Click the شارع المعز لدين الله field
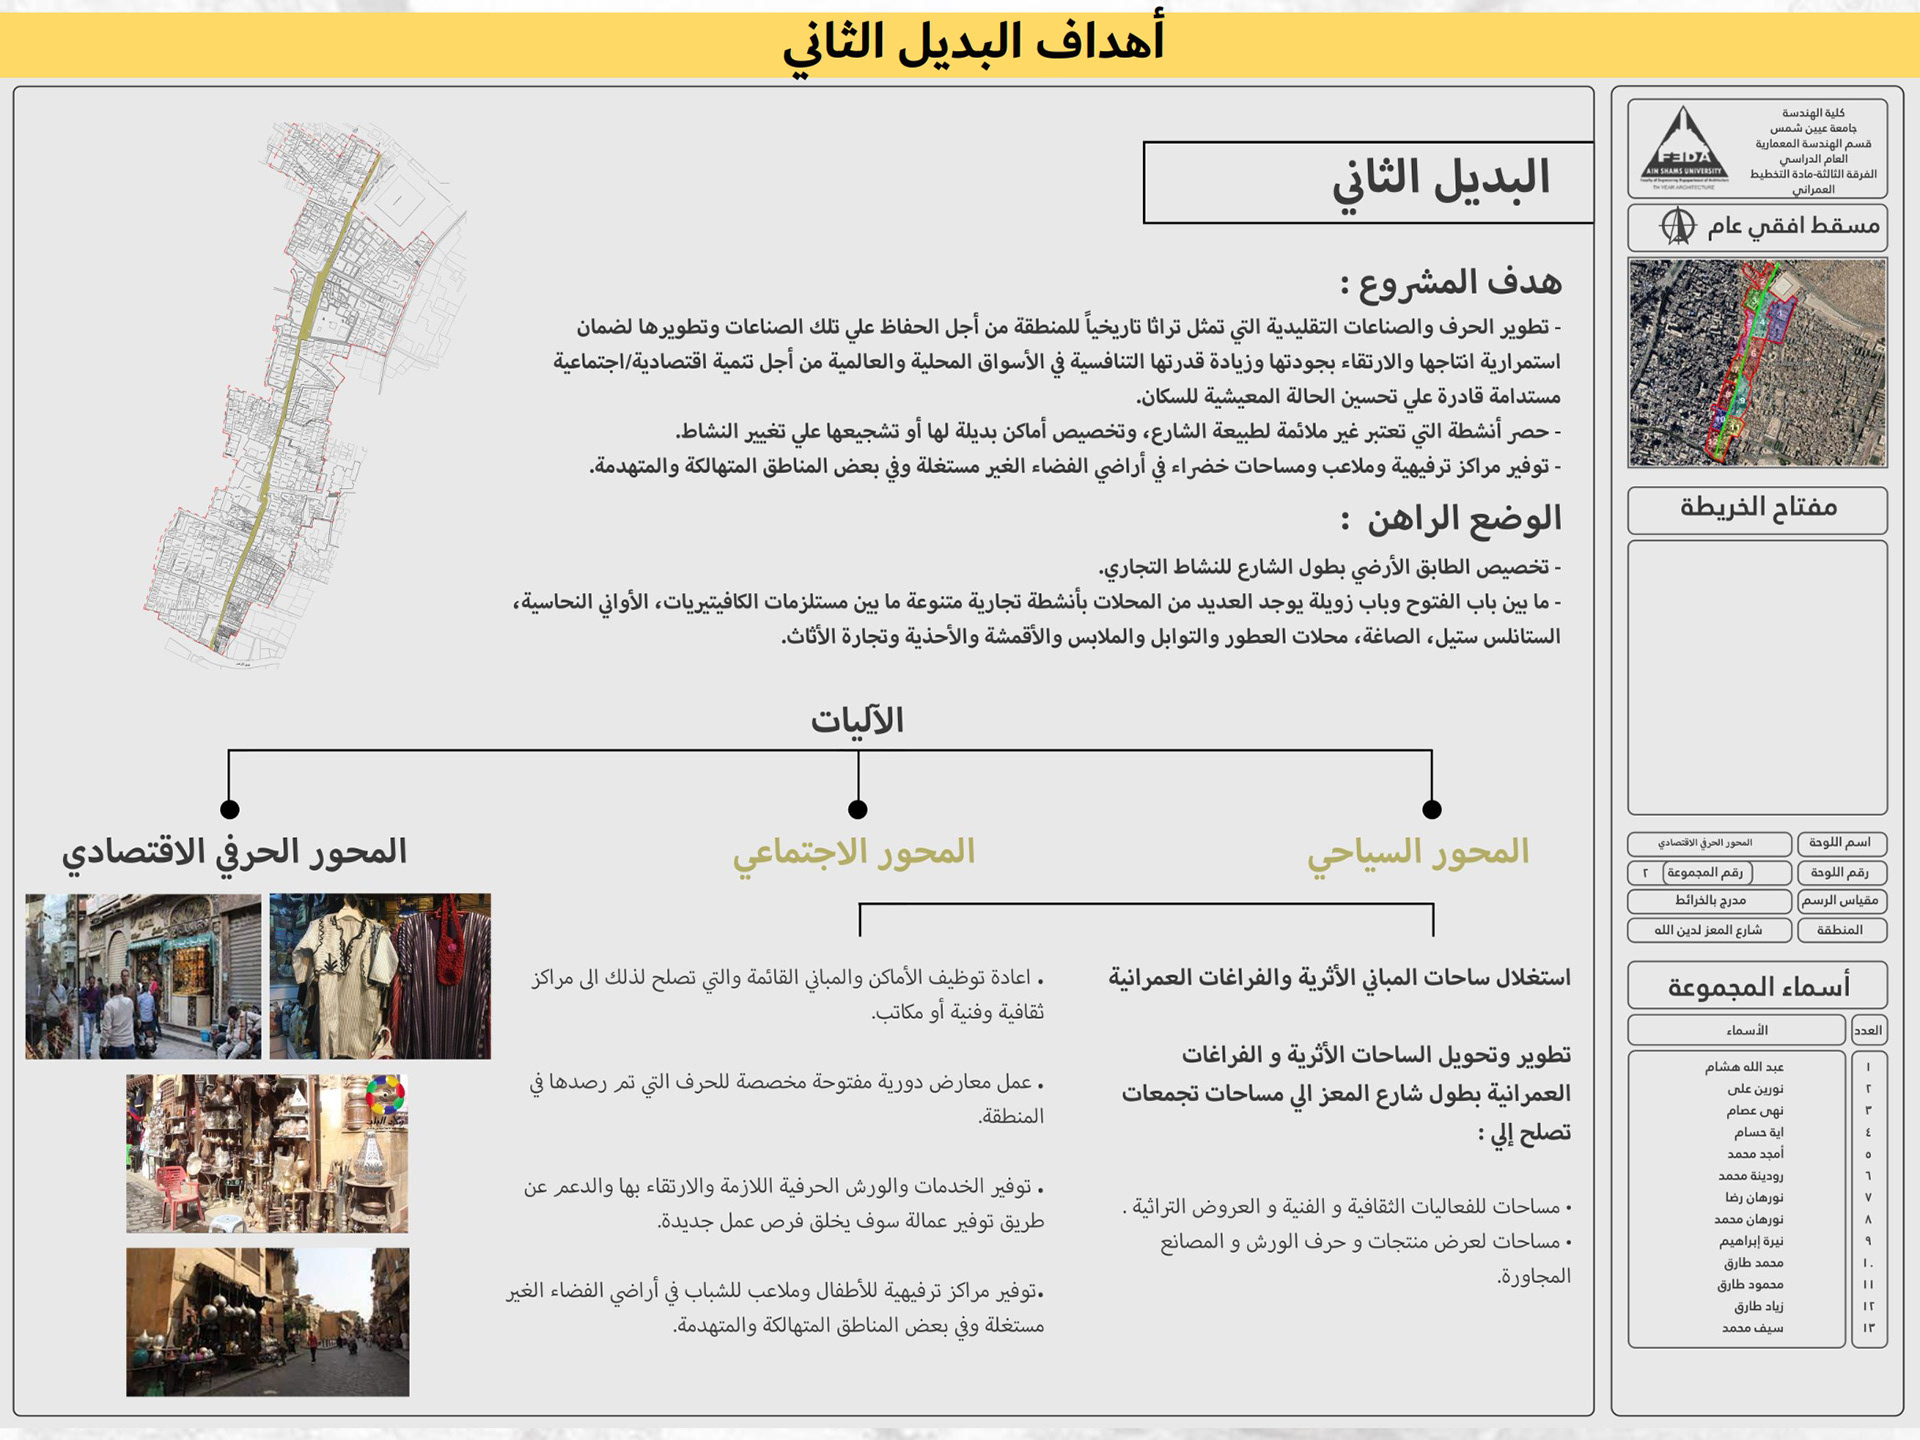This screenshot has height=1440, width=1920. [x=1708, y=930]
